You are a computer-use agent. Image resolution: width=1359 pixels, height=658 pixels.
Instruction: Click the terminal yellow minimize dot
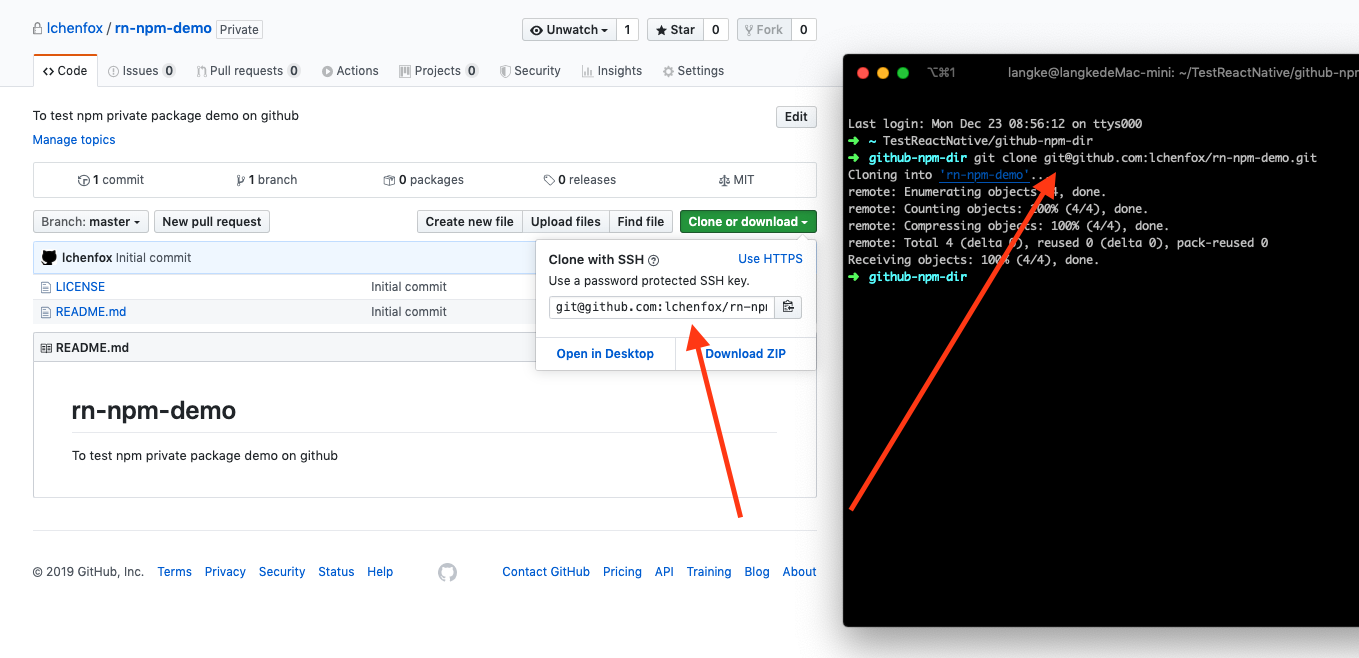(x=882, y=73)
